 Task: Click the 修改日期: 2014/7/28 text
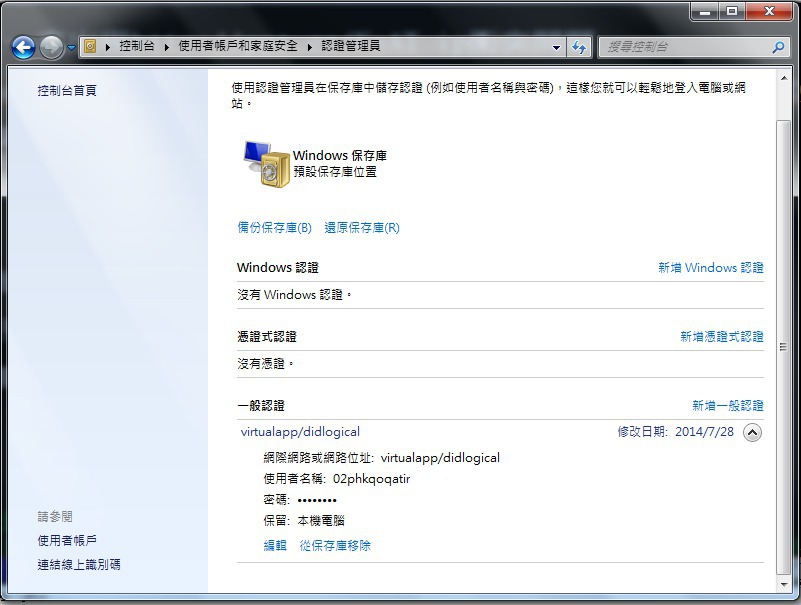click(x=675, y=432)
